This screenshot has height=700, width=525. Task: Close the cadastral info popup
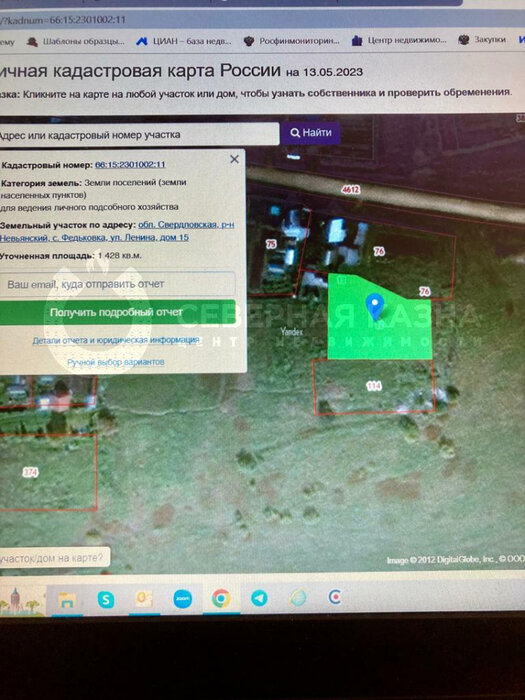pos(234,159)
